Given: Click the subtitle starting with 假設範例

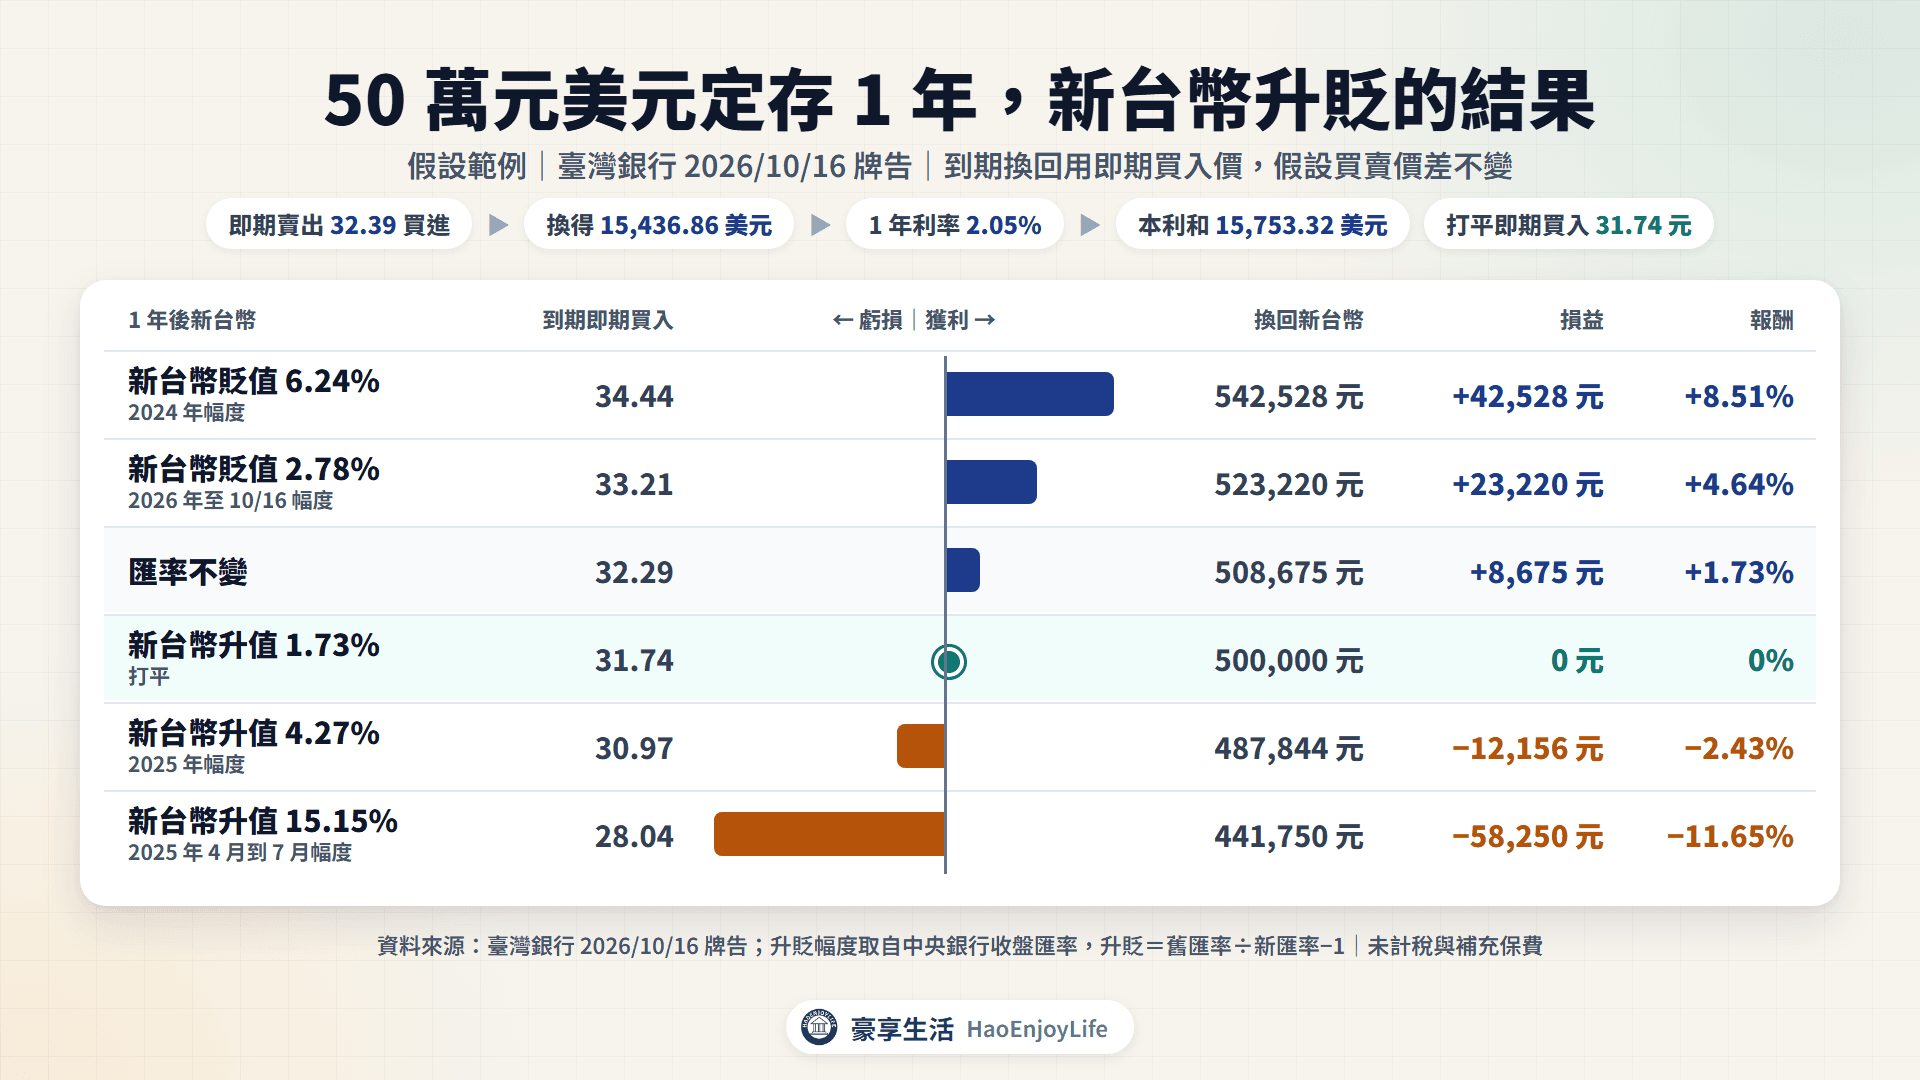Looking at the screenshot, I should click(x=960, y=166).
